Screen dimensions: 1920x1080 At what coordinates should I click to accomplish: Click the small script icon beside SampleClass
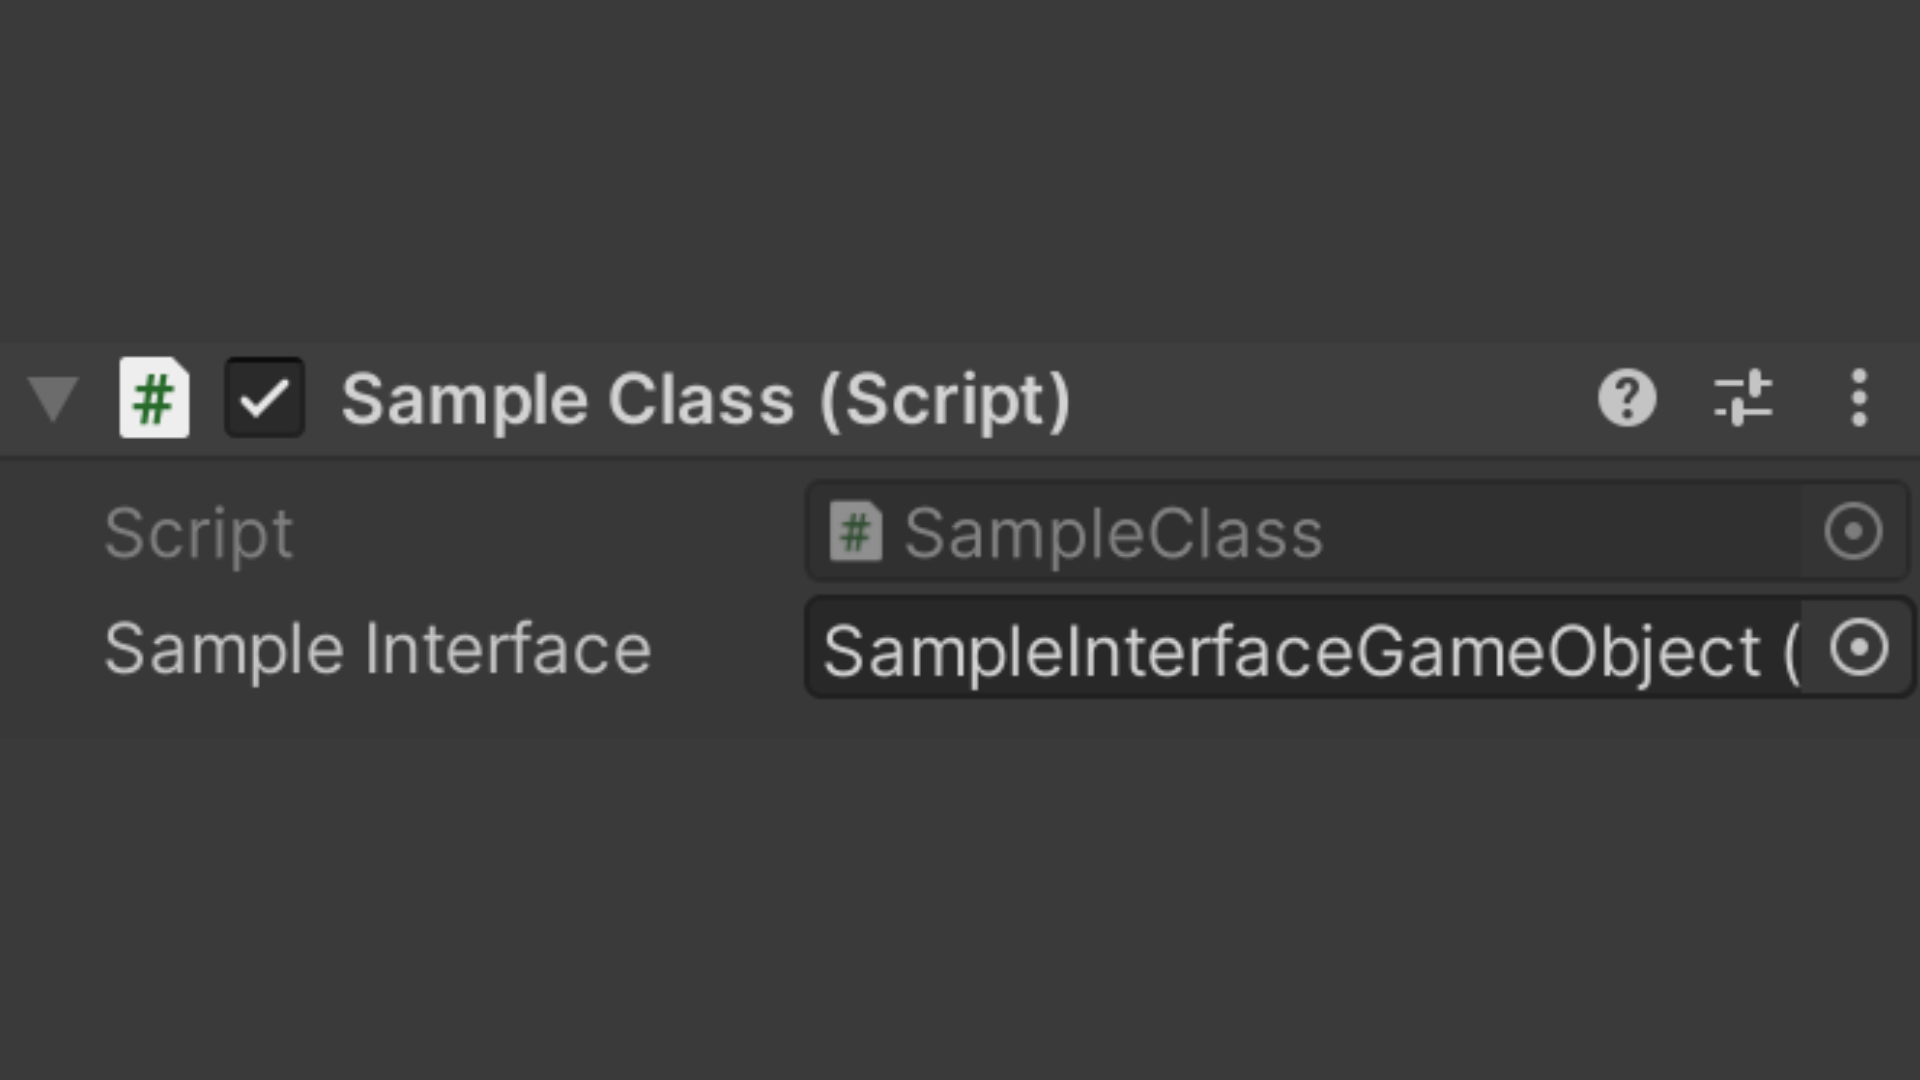point(856,532)
